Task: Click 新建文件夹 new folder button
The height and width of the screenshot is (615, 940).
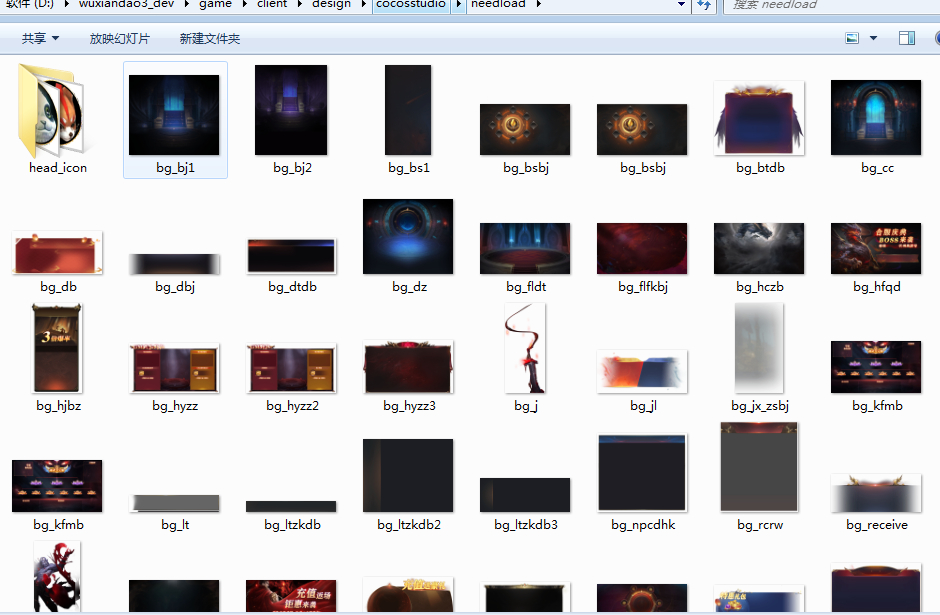Action: click(x=210, y=38)
